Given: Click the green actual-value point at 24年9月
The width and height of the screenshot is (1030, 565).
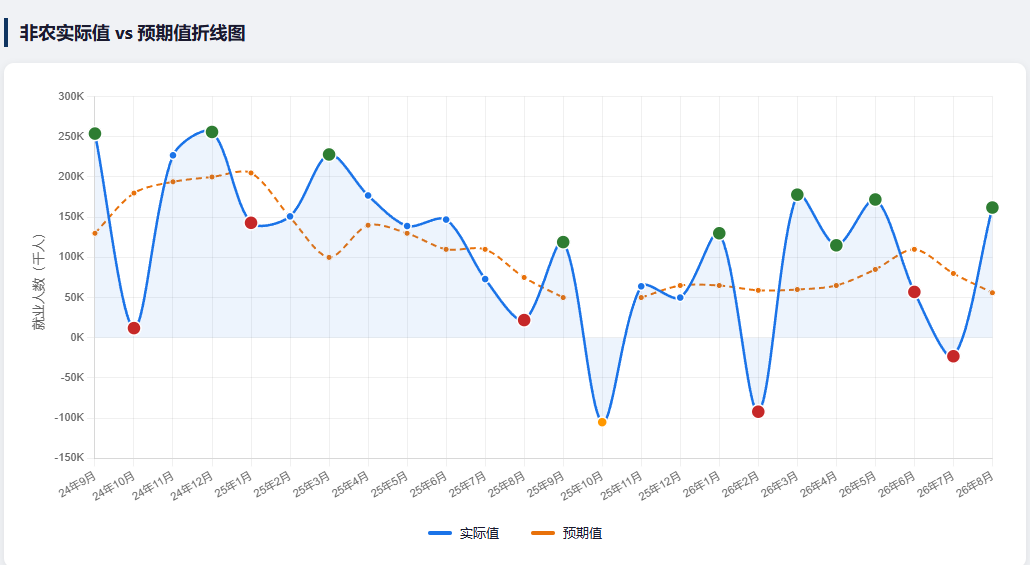Looking at the screenshot, I should click(x=95, y=134).
